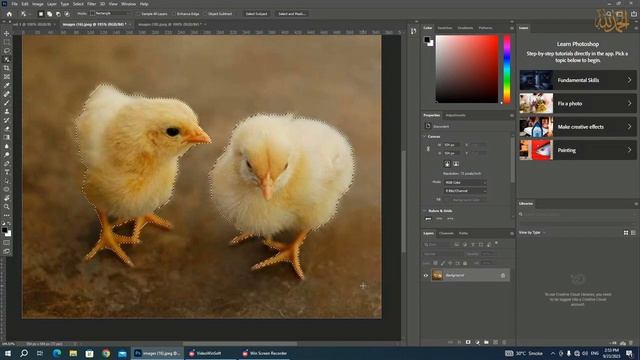Choose Intersect with Selection mode
Image resolution: width=640 pixels, height=360 pixels.
pyautogui.click(x=67, y=14)
